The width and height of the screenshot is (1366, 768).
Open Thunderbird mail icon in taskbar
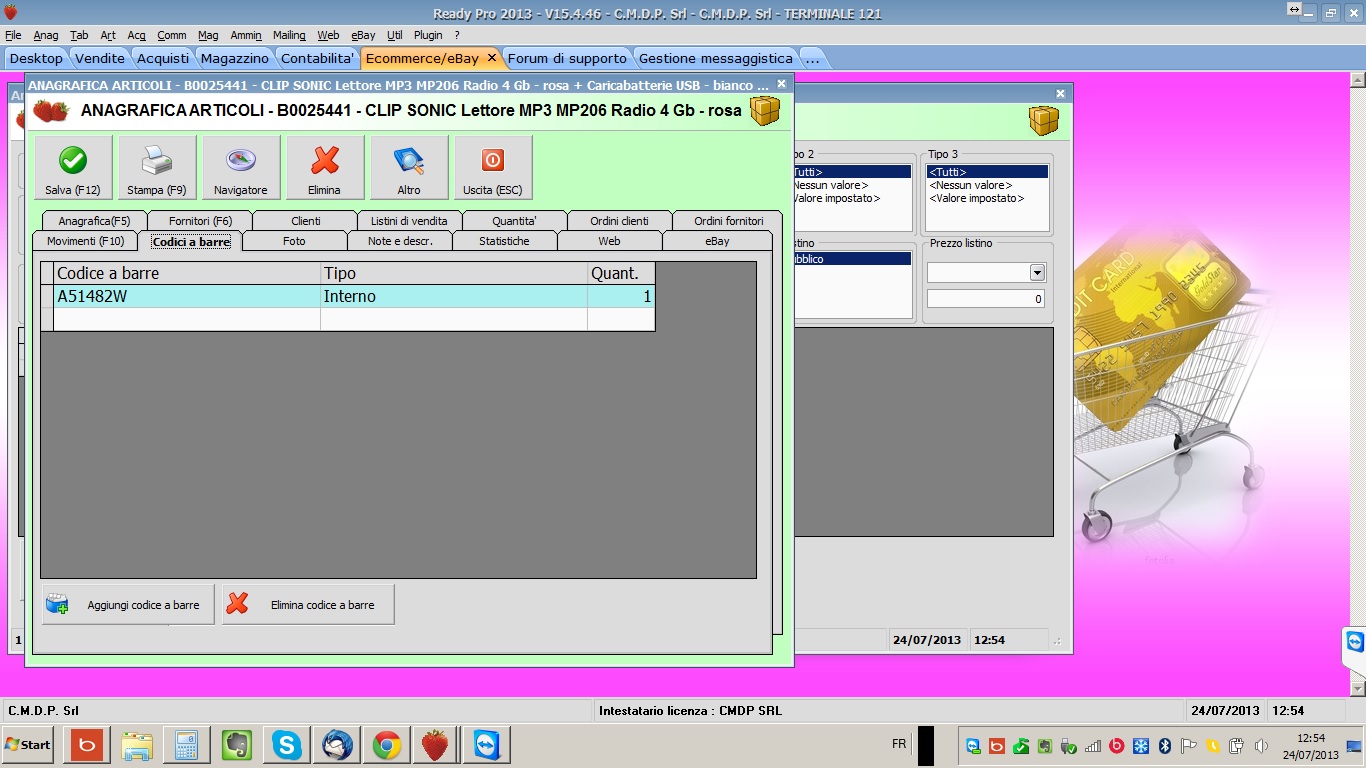(337, 745)
